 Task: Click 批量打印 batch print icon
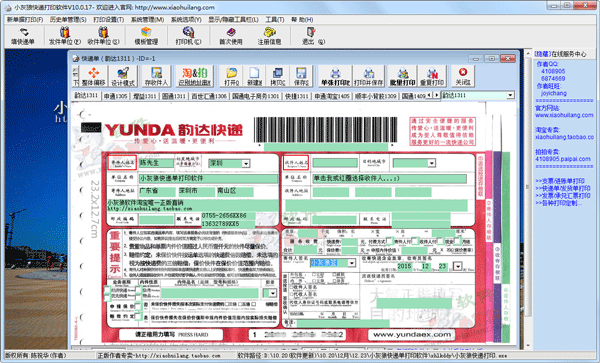tap(403, 76)
